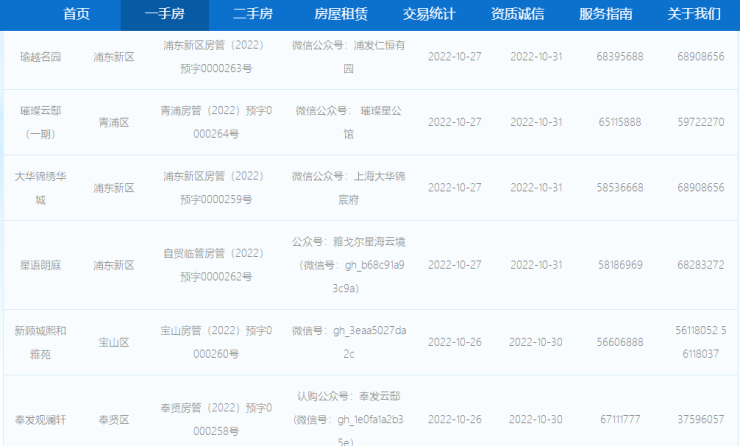The image size is (740, 446).
Task: Click 认购公众号：奉发云邸 cell
Action: (348, 420)
